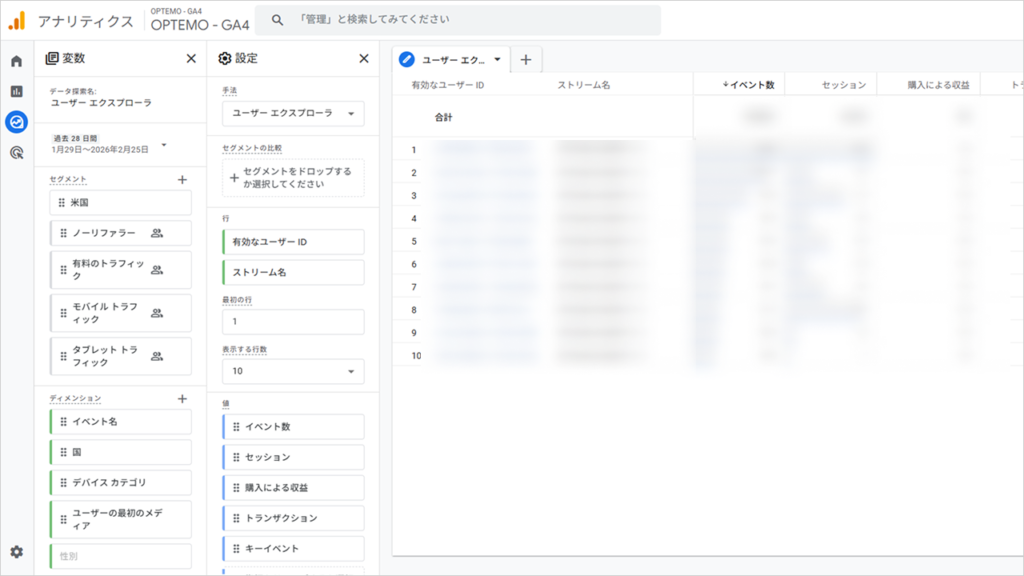1024x576 pixels.
Task: Select the Reports icon in the left navigation
Action: (x=15, y=90)
